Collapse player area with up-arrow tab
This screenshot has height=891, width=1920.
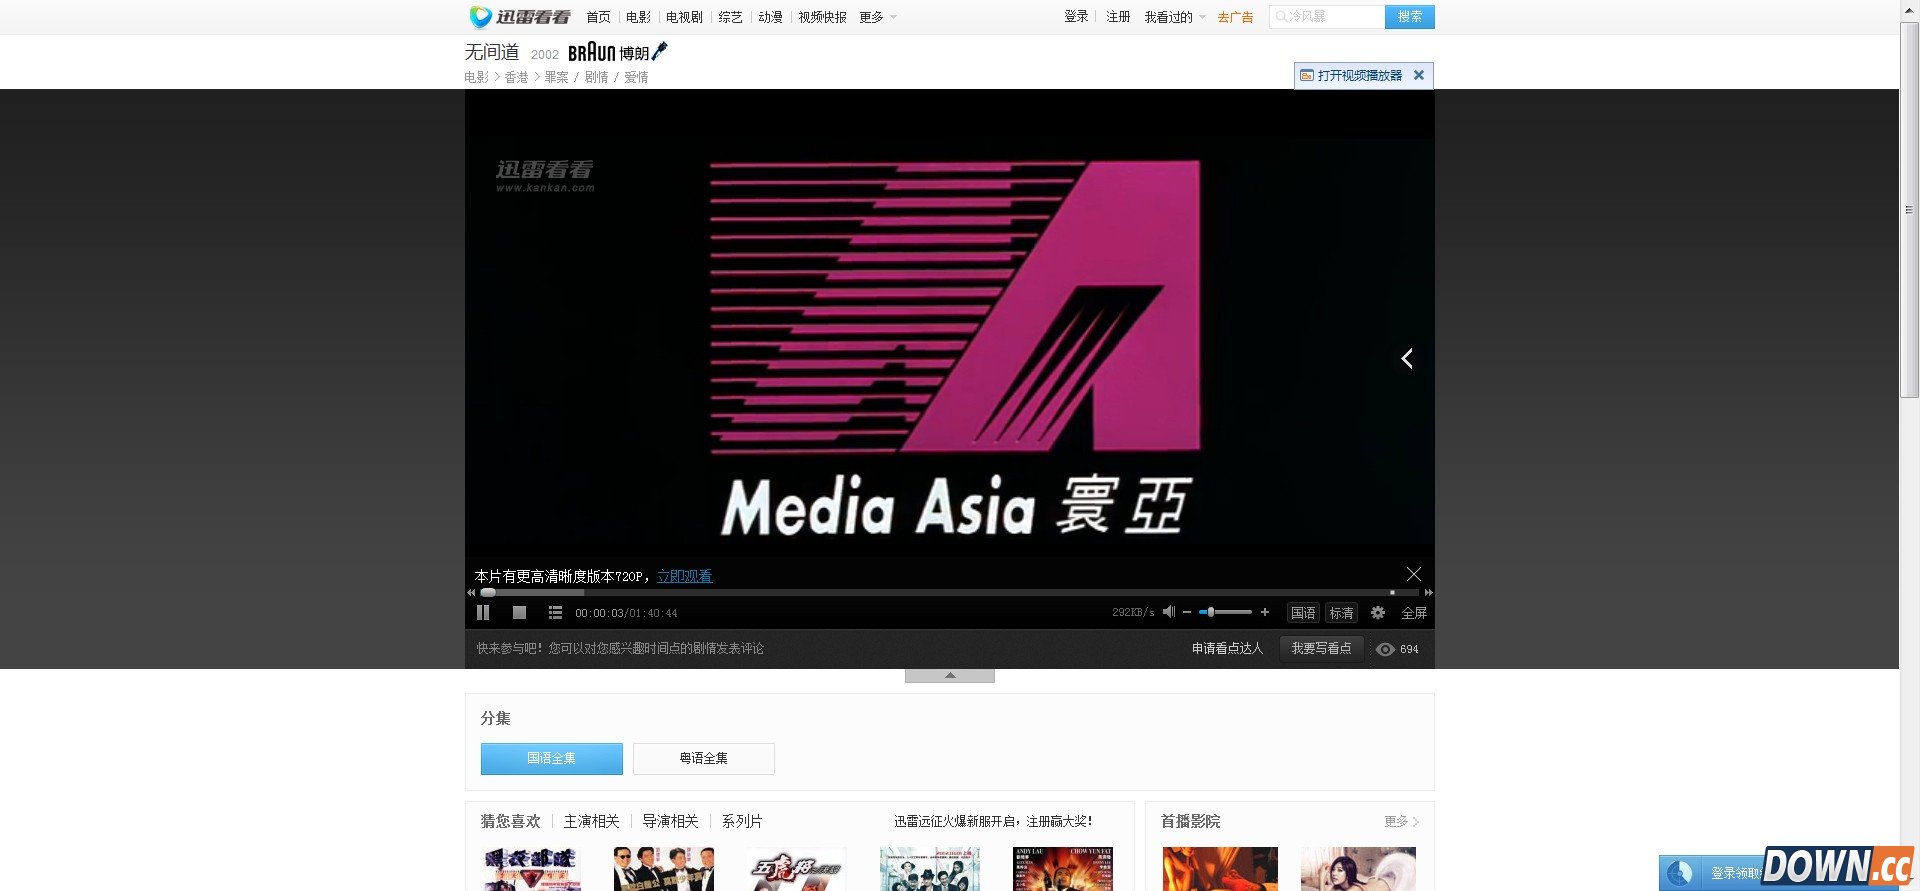tap(950, 676)
